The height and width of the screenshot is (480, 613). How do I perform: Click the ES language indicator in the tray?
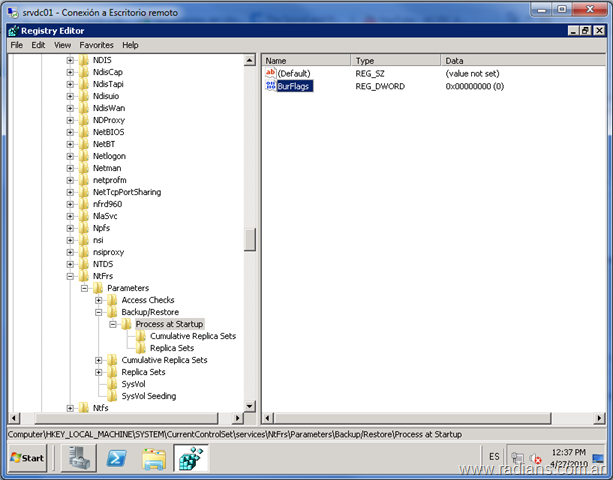click(494, 457)
